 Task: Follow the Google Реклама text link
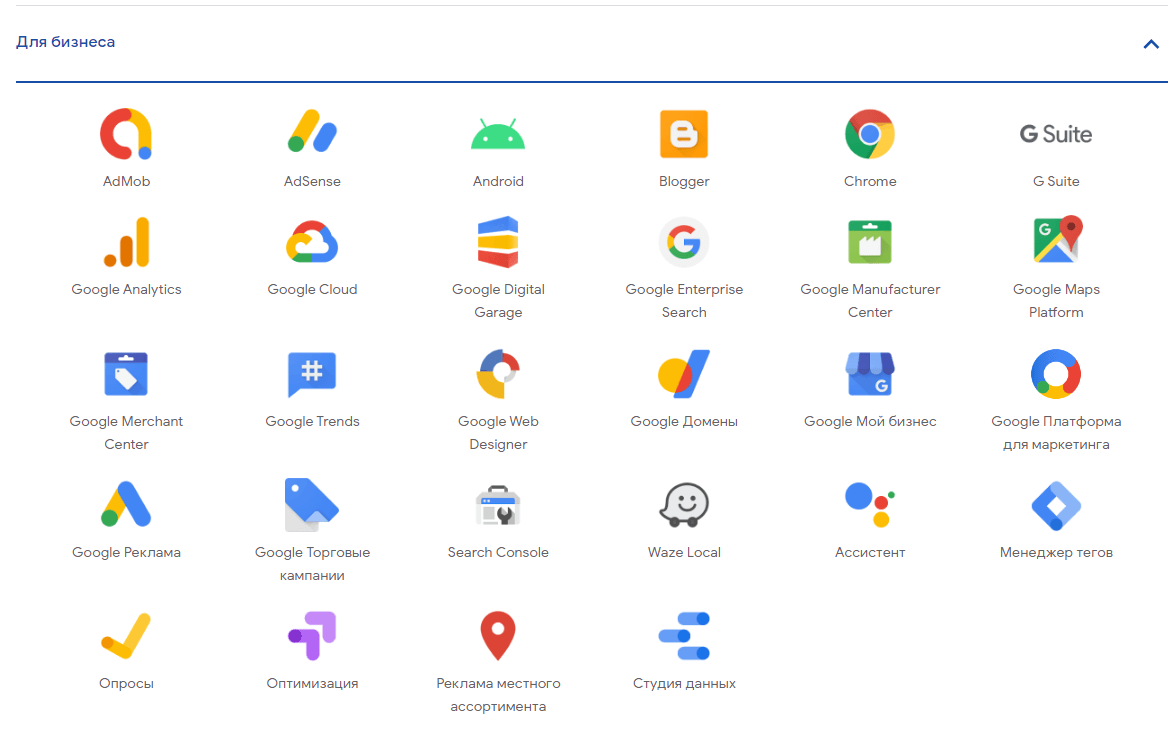pos(126,552)
